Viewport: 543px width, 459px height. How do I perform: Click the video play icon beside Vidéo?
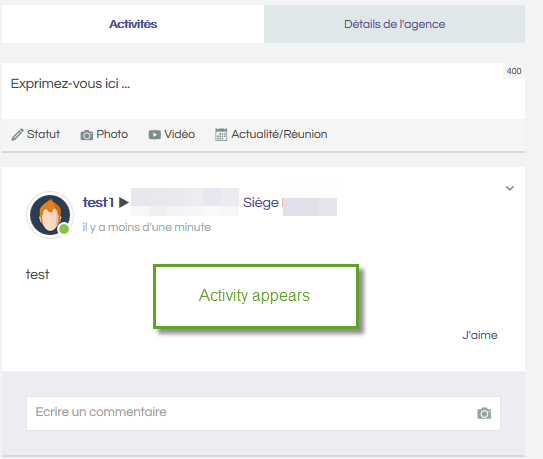click(x=154, y=135)
